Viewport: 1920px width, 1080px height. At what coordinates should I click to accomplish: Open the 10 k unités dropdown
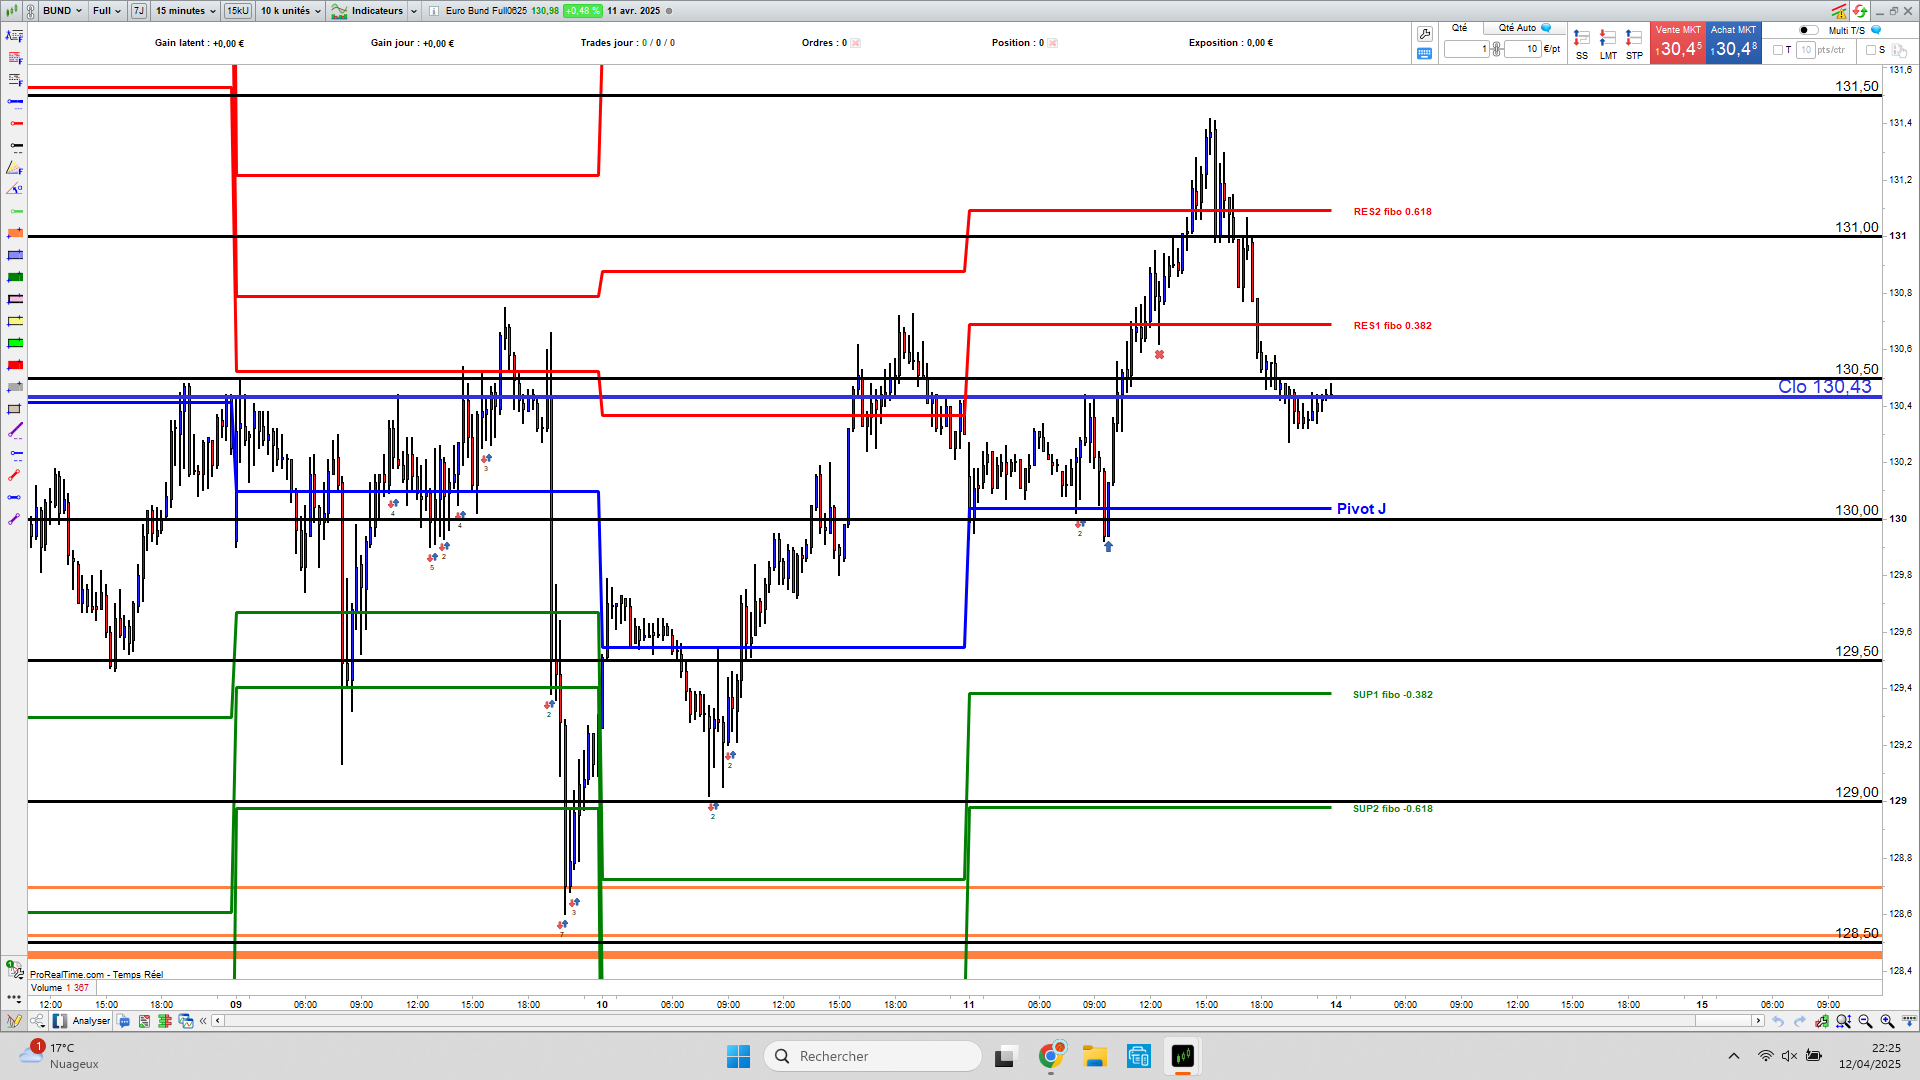291,11
